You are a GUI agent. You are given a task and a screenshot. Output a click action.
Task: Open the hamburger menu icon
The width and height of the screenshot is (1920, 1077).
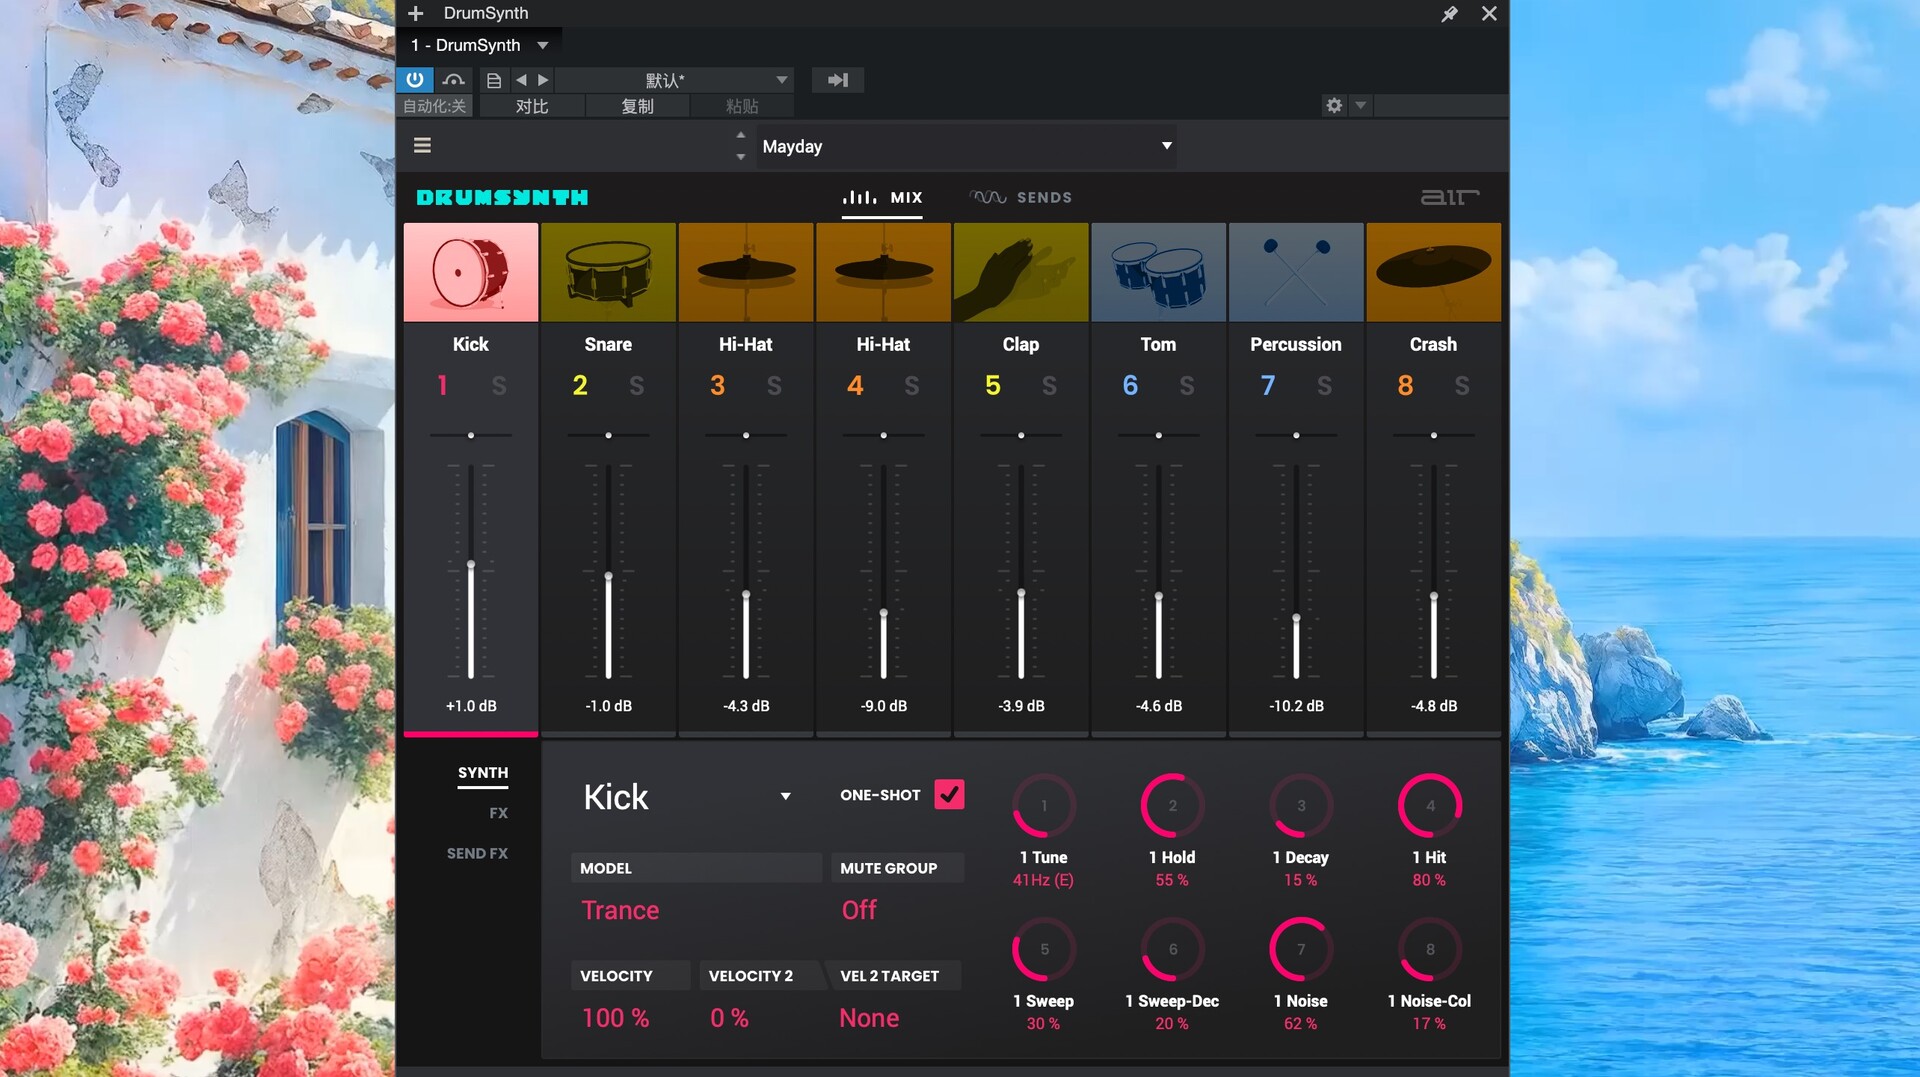click(x=422, y=146)
